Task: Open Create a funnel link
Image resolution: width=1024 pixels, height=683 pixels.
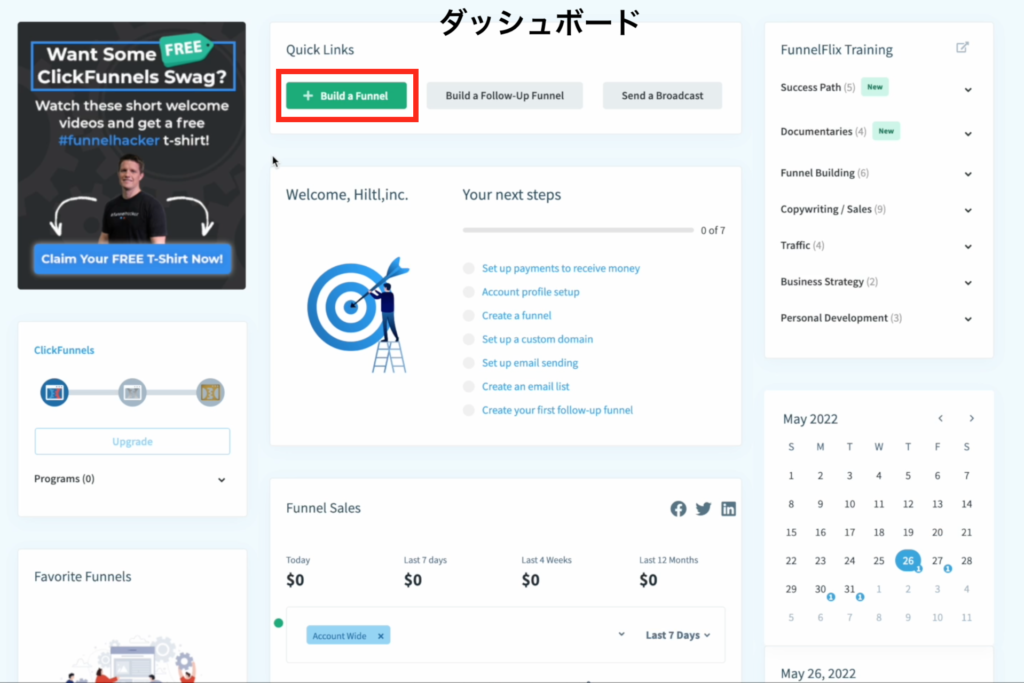Action: 517,315
